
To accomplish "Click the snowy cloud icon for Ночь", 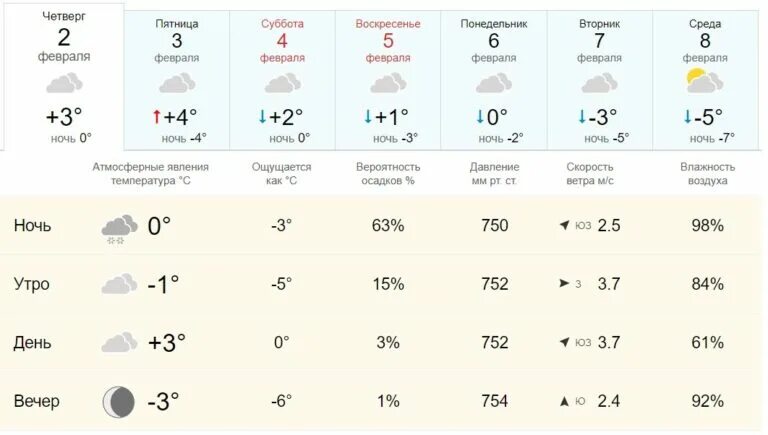I will 119,228.
